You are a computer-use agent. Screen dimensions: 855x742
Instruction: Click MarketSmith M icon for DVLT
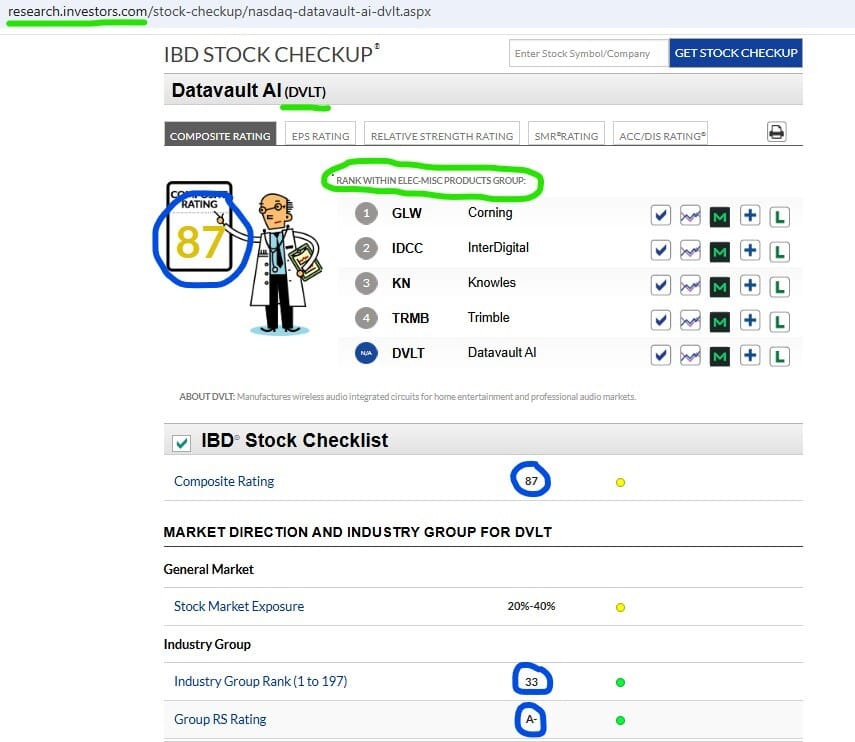point(720,357)
